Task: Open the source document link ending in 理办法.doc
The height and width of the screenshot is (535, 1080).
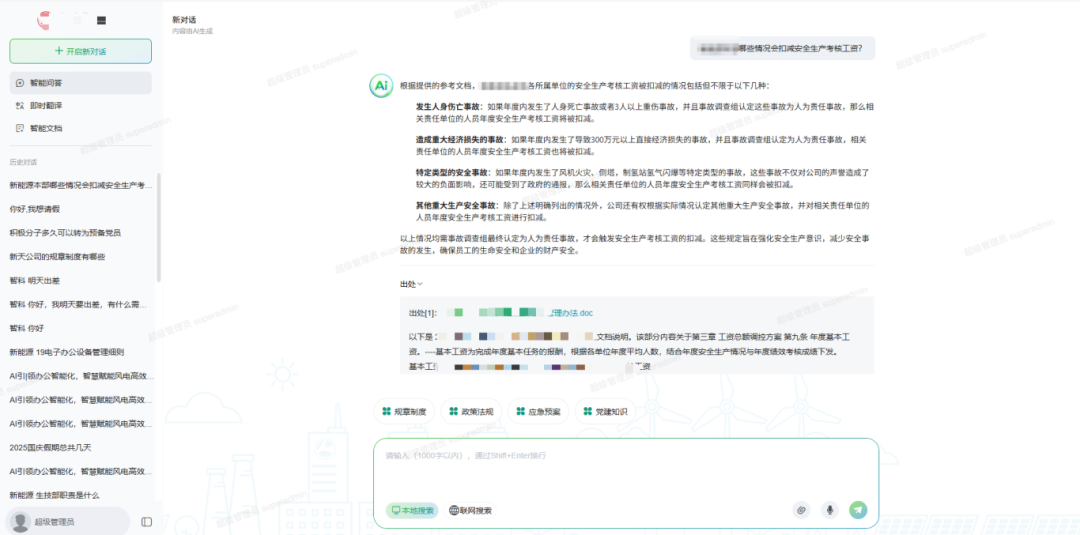Action: pyautogui.click(x=570, y=313)
